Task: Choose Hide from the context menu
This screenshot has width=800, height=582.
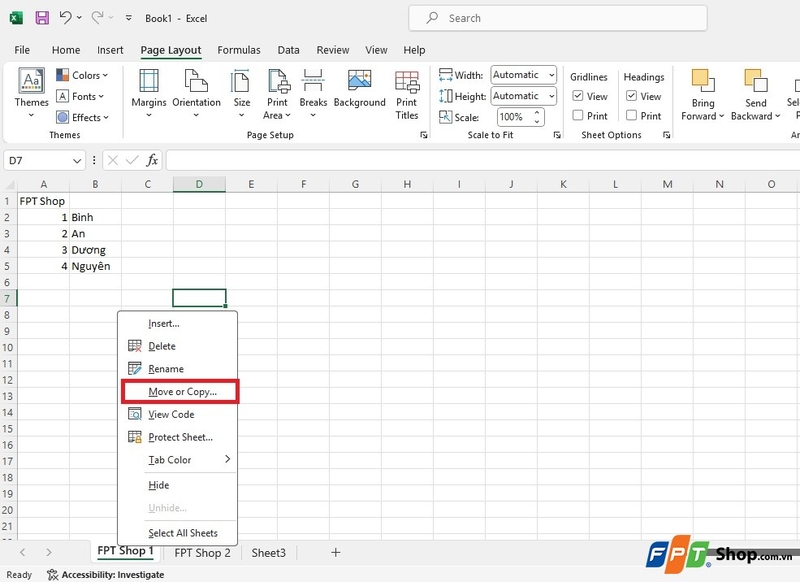Action: 178,485
